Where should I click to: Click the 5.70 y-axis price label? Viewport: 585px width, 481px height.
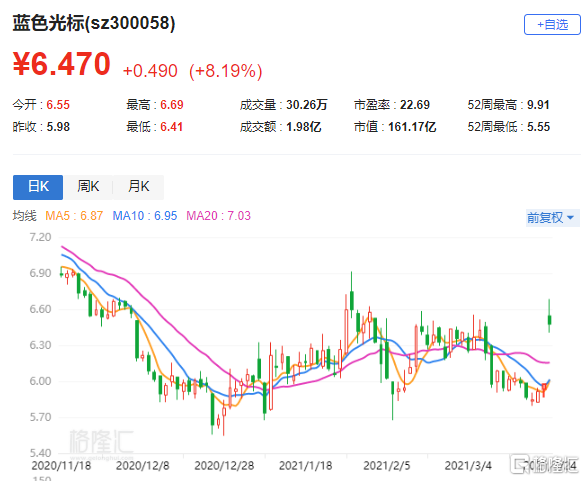40,417
